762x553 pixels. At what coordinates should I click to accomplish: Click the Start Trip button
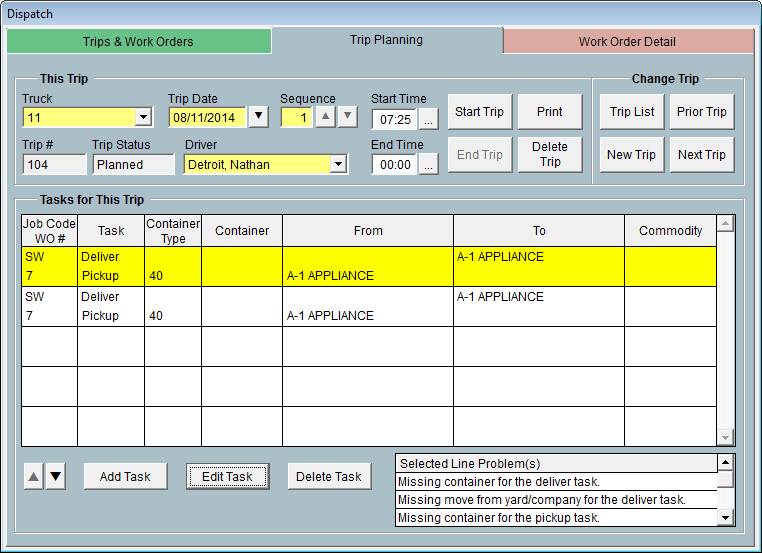(x=480, y=112)
